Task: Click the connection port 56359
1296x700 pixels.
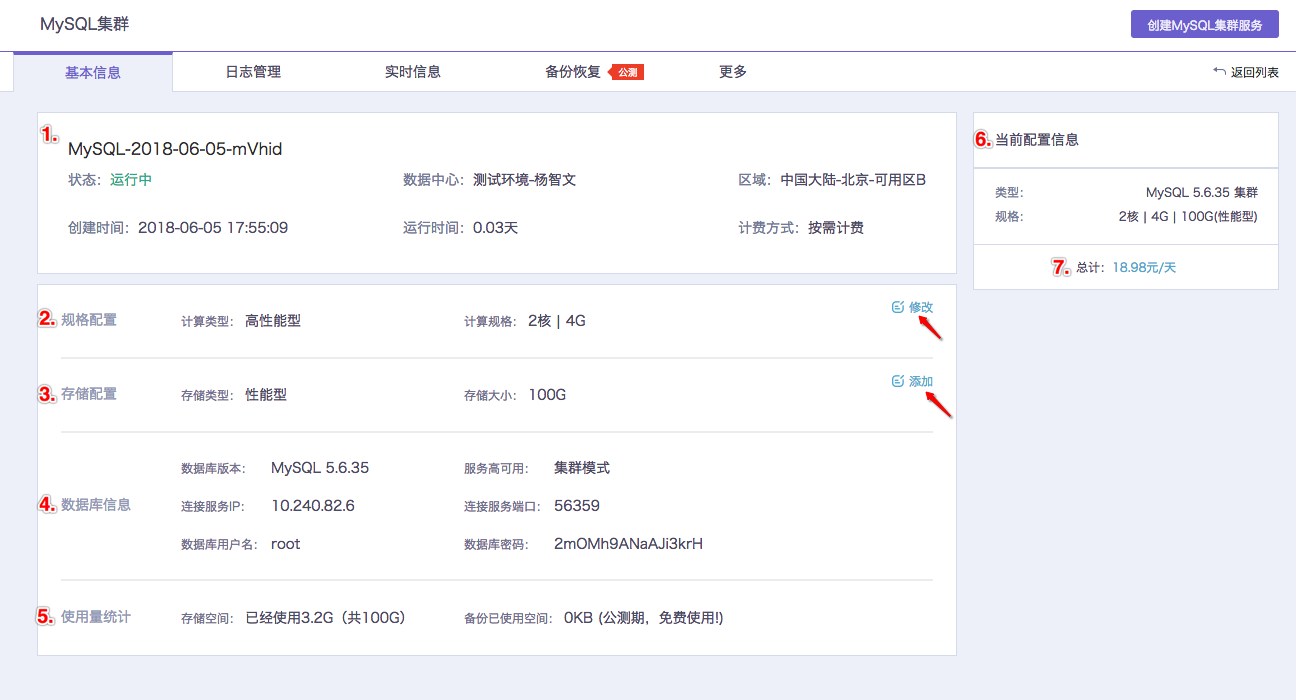Action: [x=577, y=506]
